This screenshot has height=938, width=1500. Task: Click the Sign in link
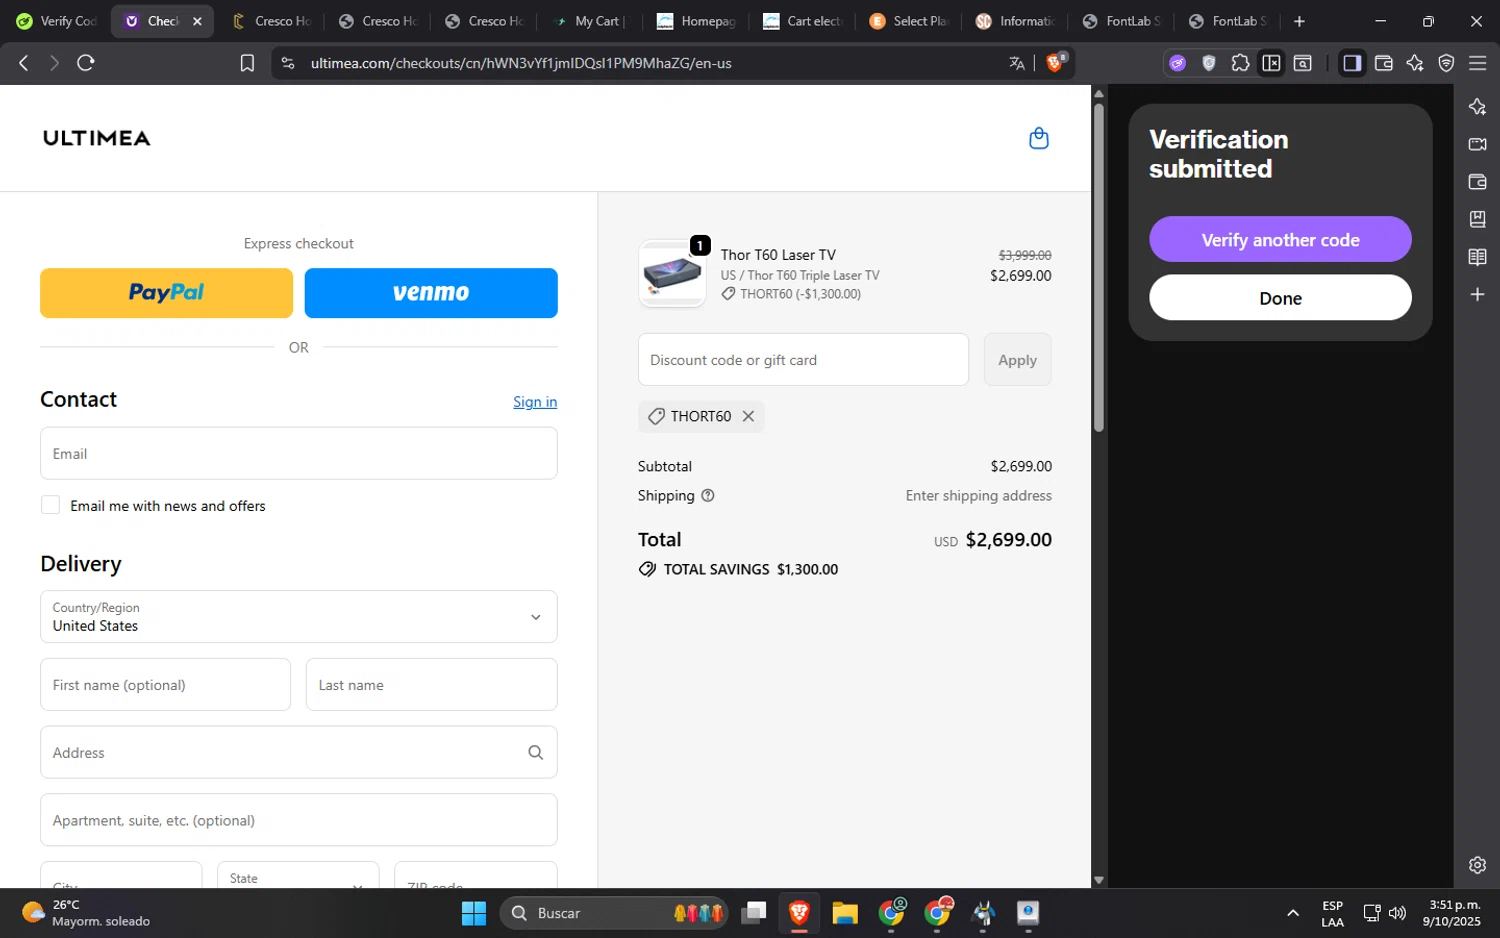coord(535,402)
